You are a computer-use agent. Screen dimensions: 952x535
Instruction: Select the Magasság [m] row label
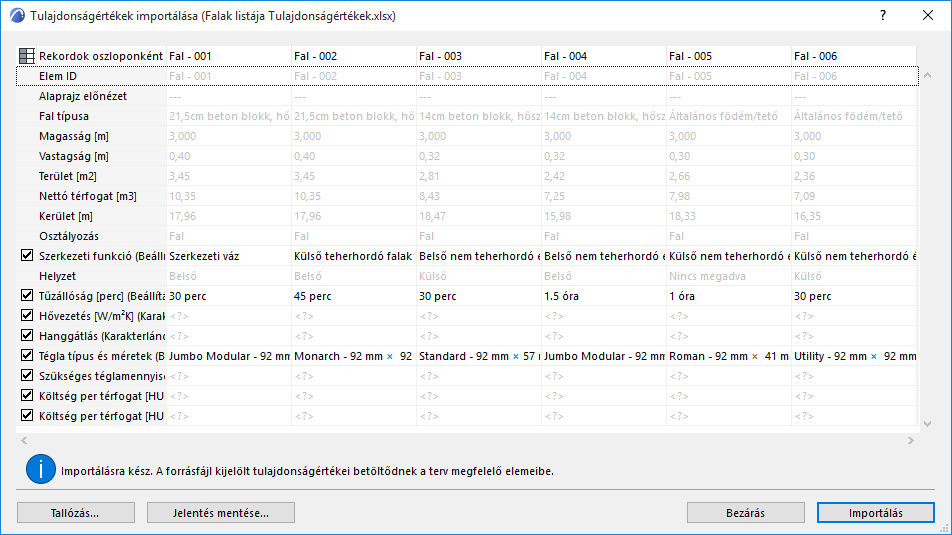point(73,136)
